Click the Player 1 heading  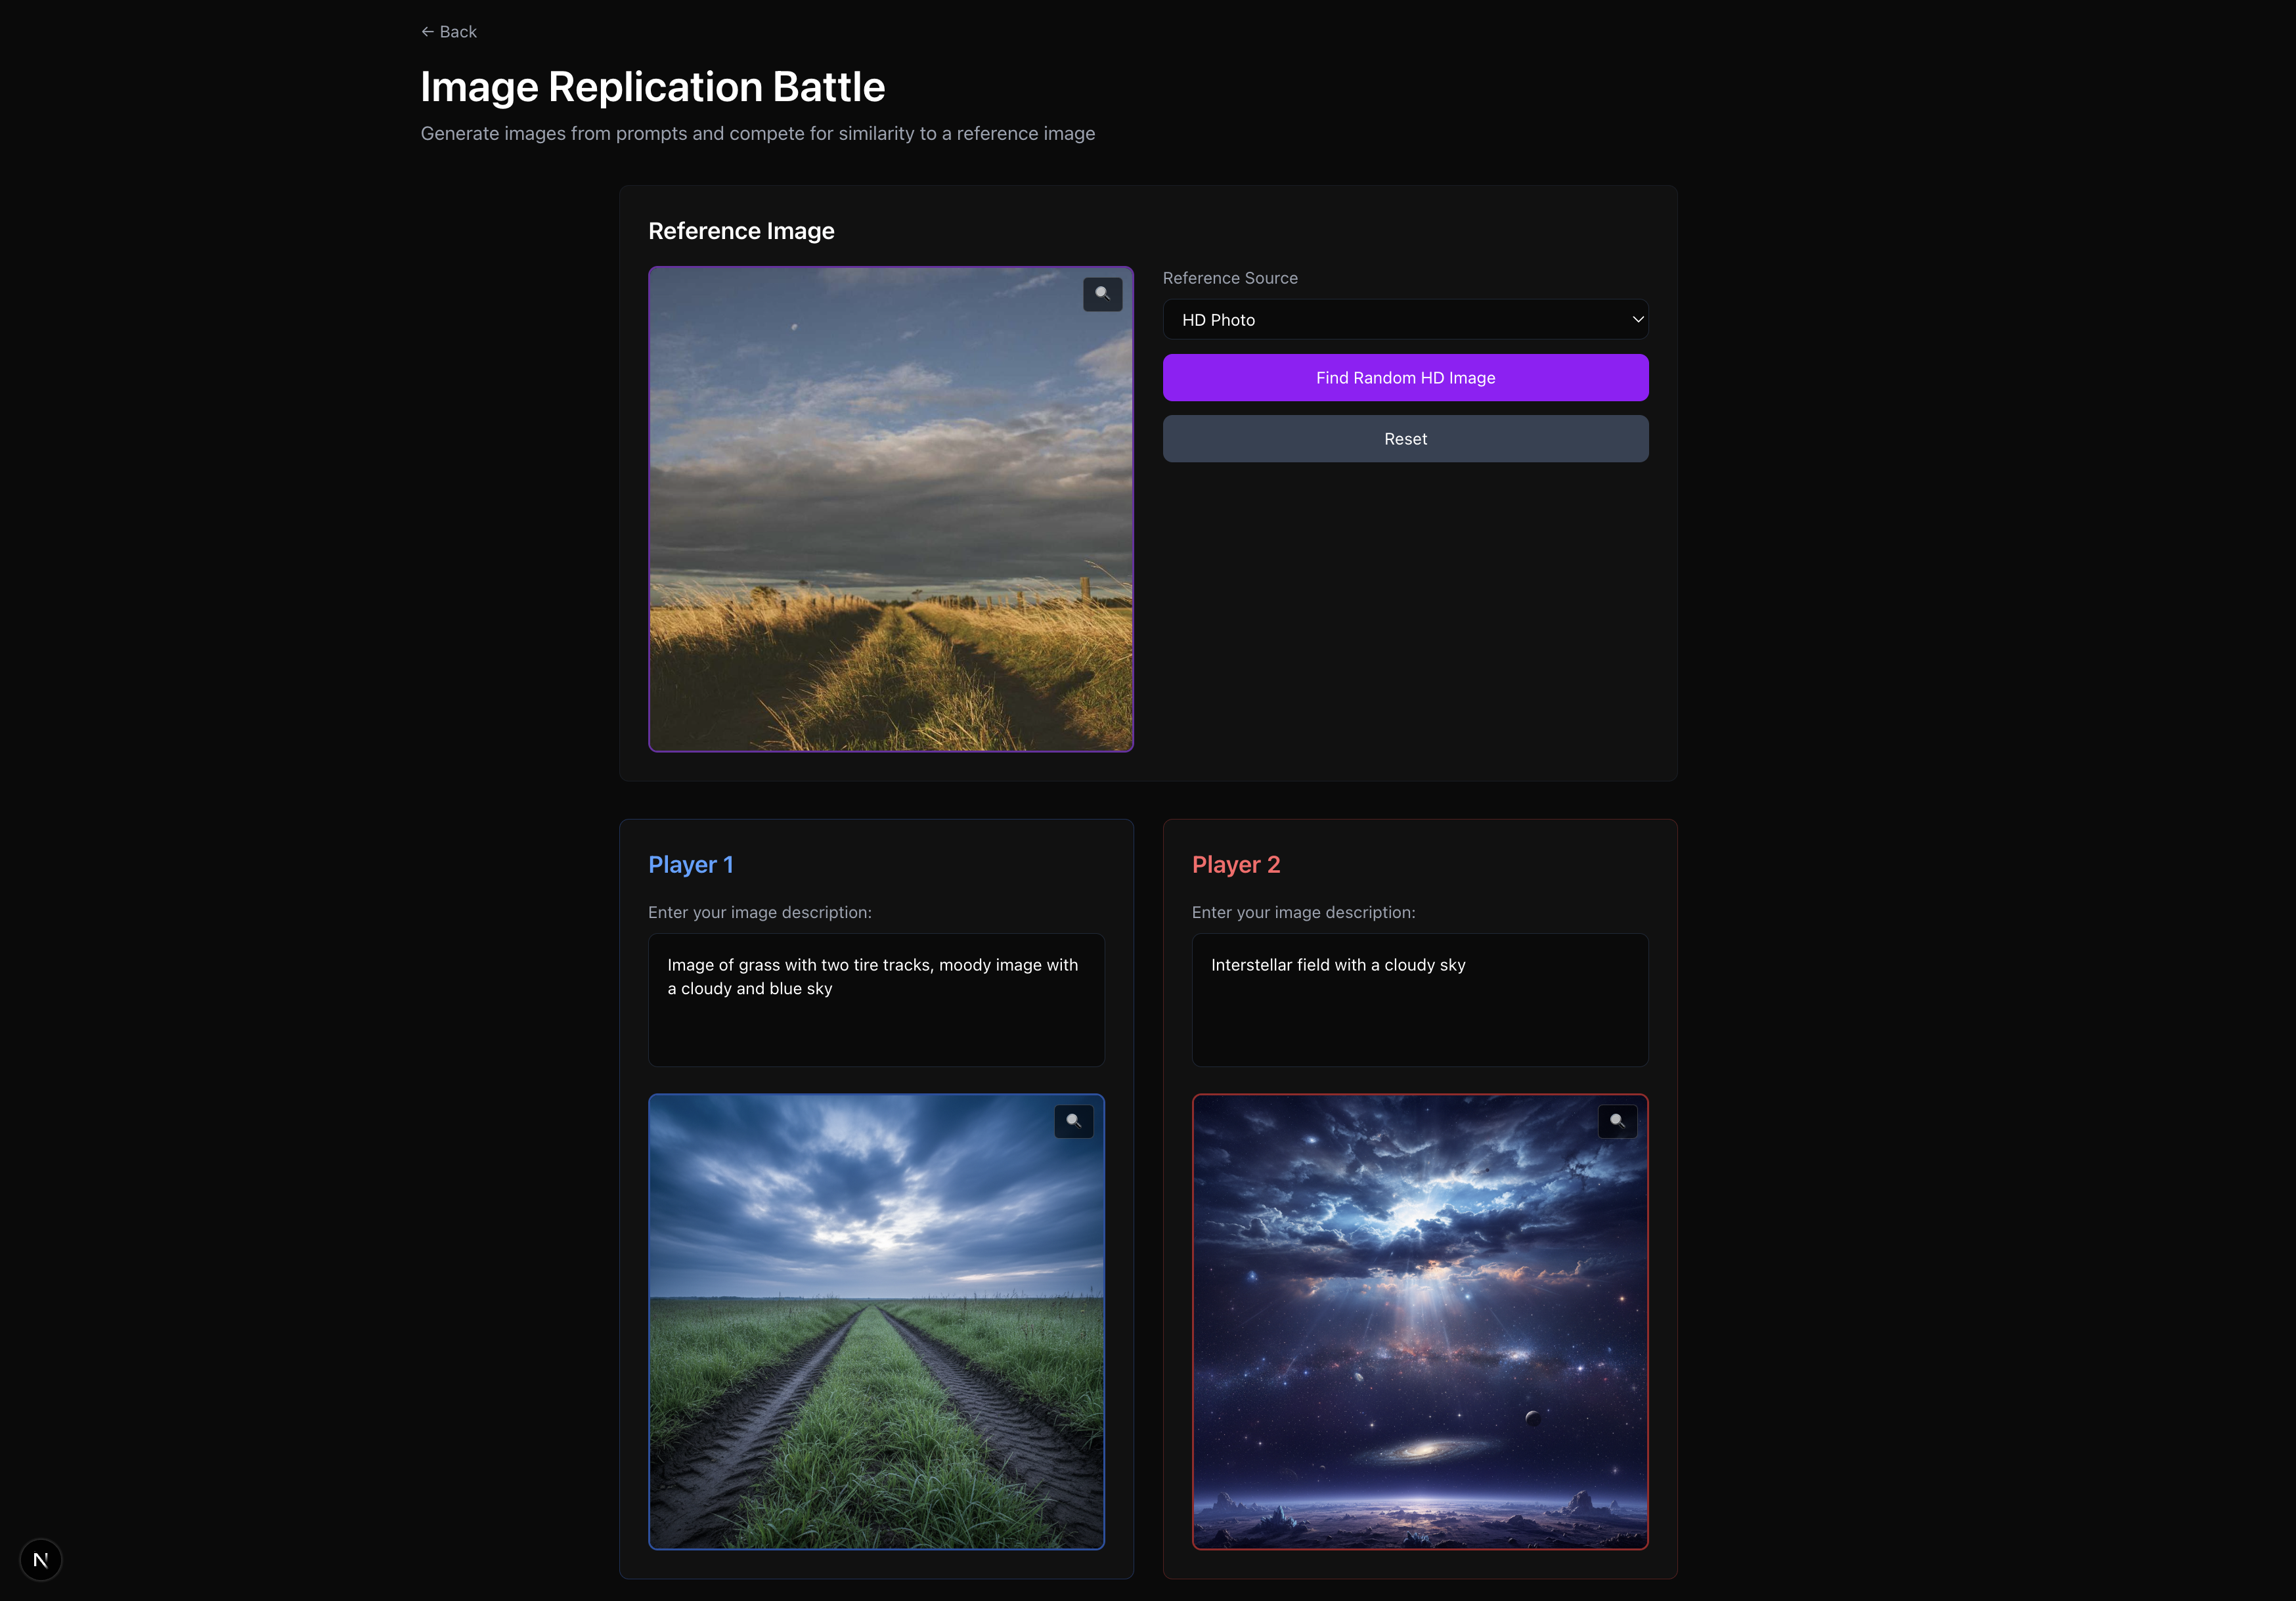point(691,865)
